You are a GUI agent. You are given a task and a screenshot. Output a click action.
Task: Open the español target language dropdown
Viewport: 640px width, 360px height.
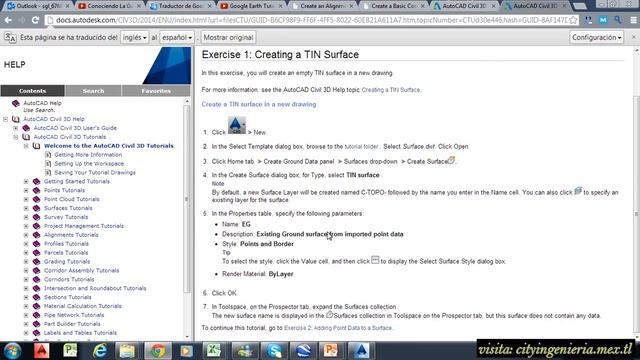[177, 38]
